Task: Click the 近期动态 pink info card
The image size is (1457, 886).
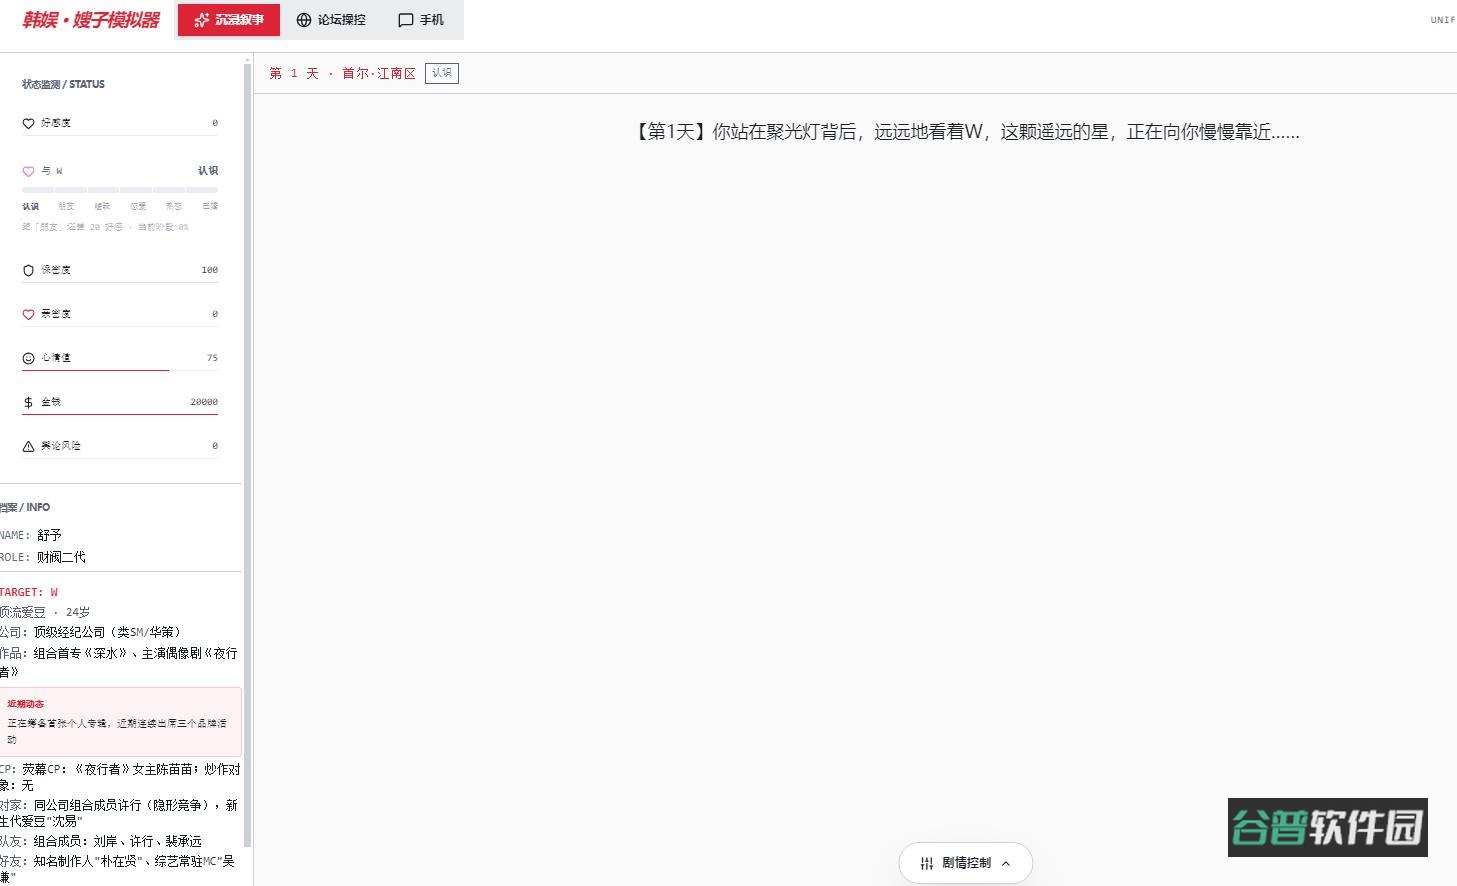Action: 121,721
